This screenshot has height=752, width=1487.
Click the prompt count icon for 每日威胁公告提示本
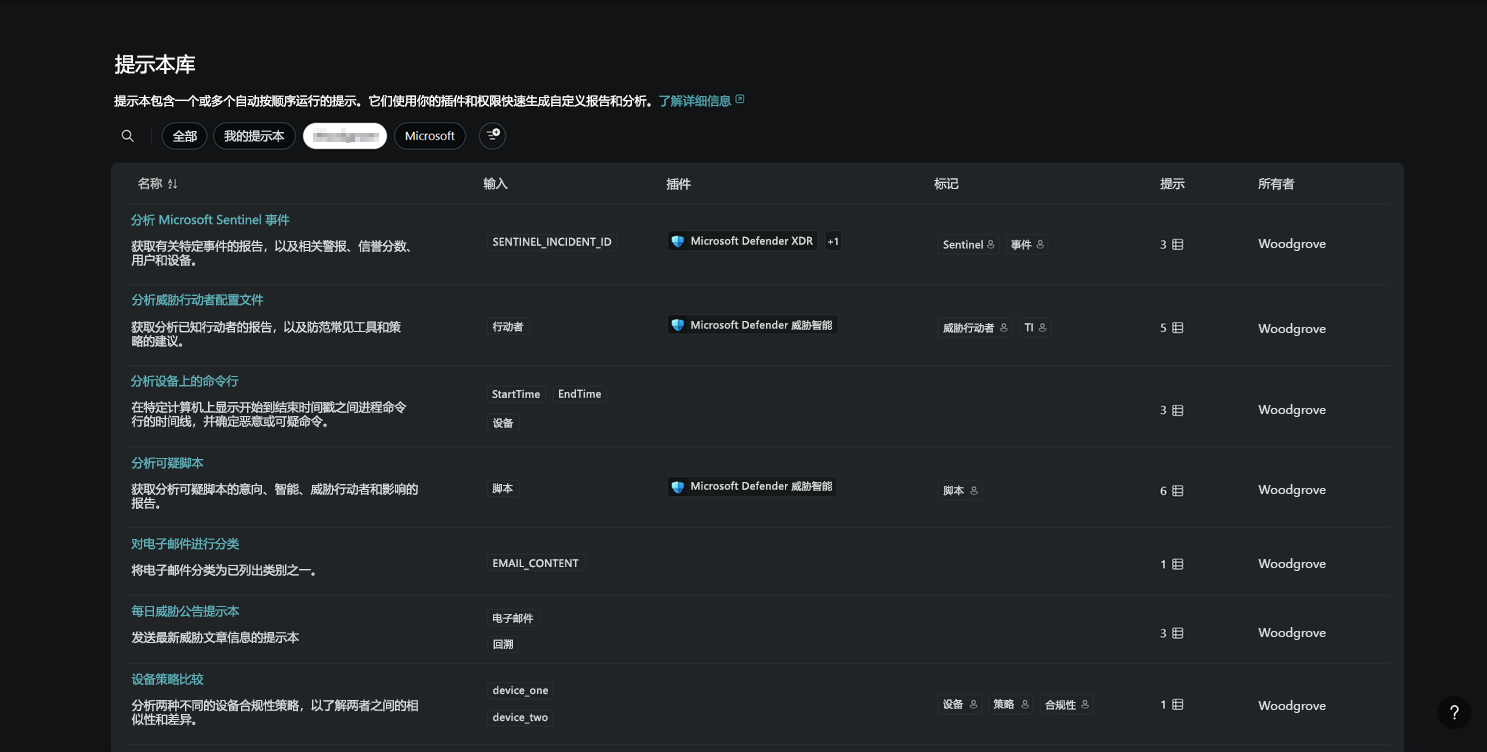(1178, 633)
